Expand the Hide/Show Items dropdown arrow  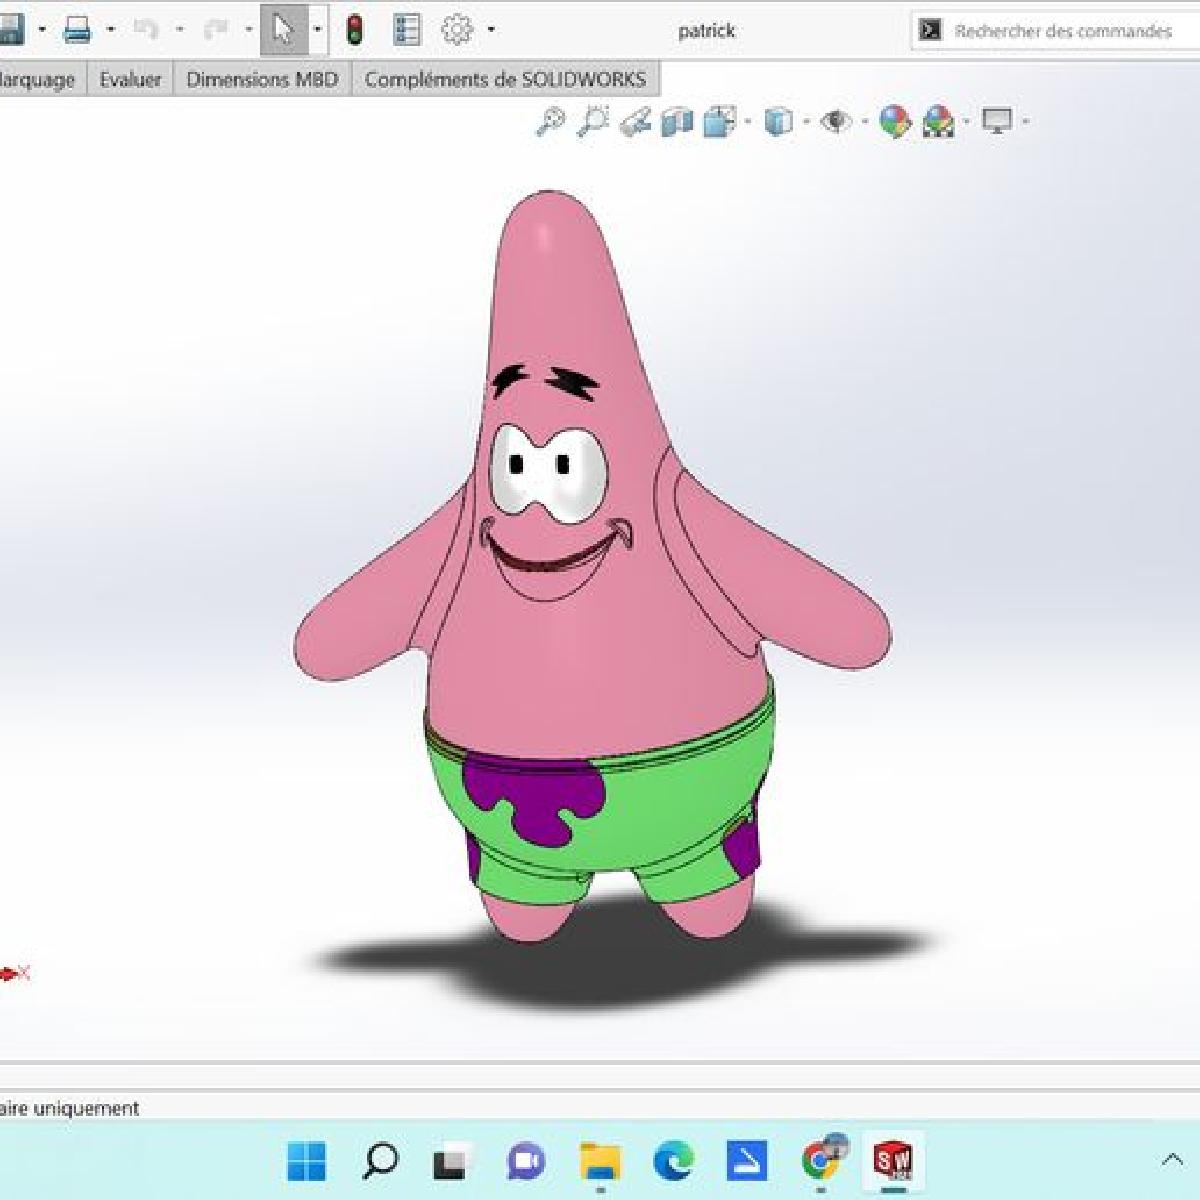(x=864, y=122)
